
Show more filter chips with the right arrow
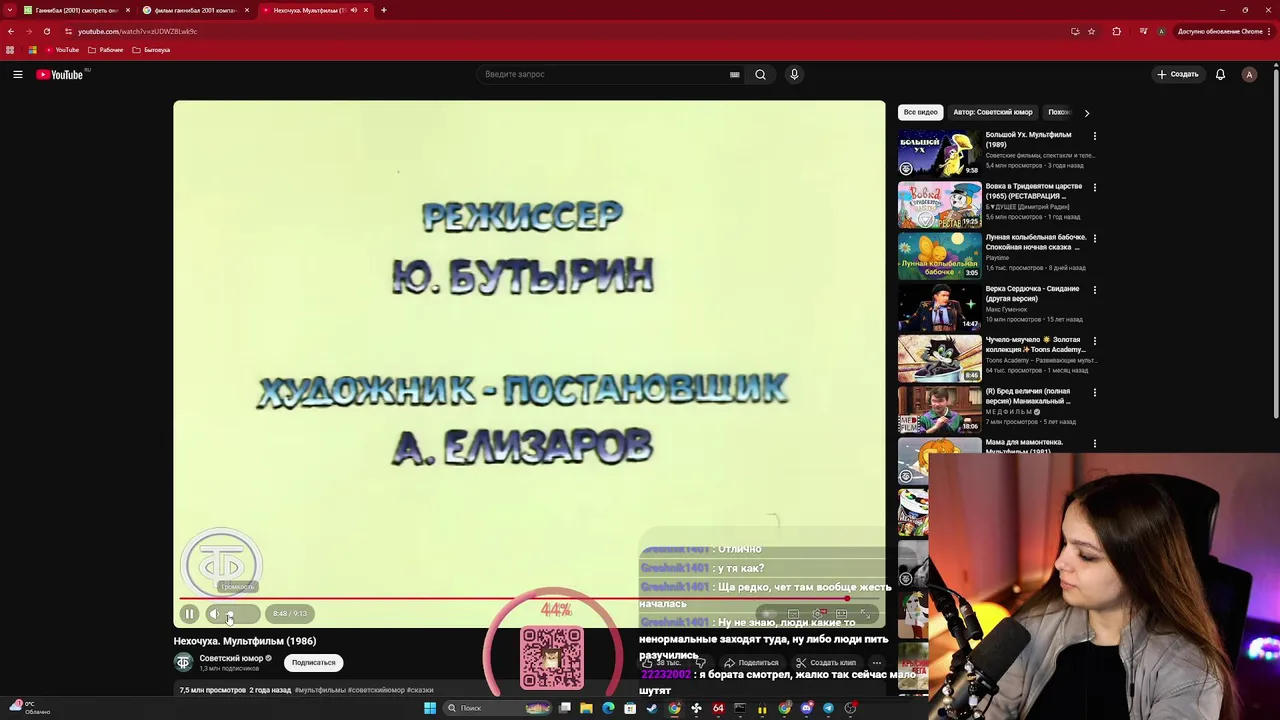point(1087,113)
